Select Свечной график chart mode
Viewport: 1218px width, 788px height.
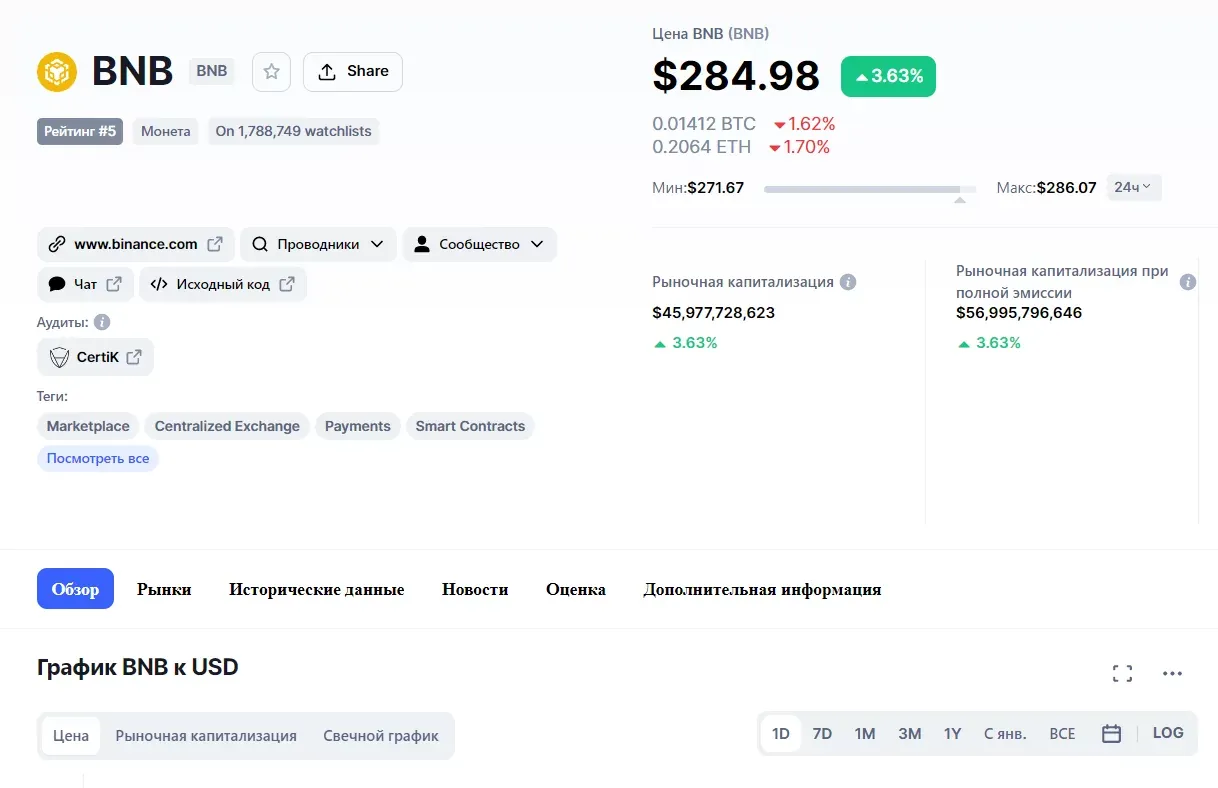[x=381, y=736]
